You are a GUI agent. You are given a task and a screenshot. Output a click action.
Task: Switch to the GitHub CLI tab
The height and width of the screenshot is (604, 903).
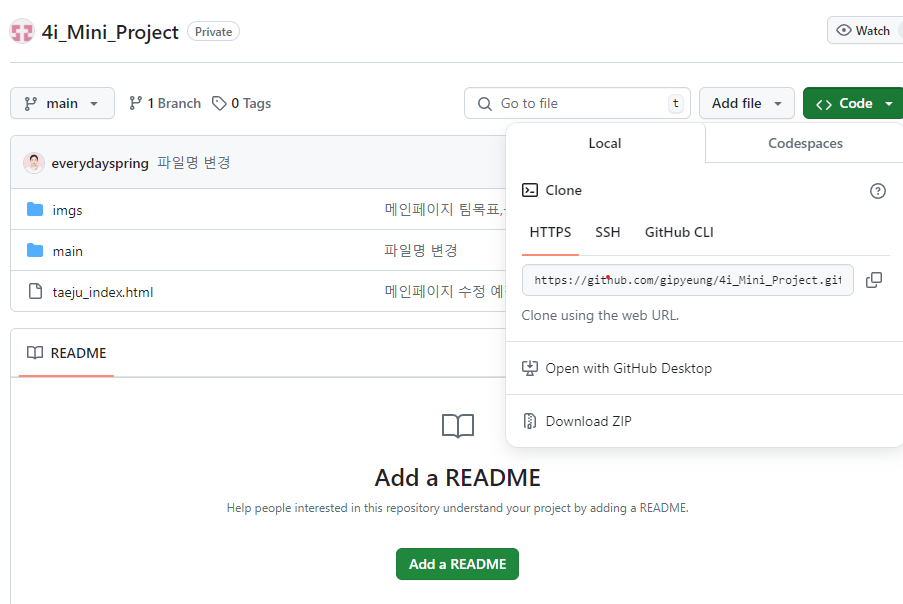click(678, 231)
